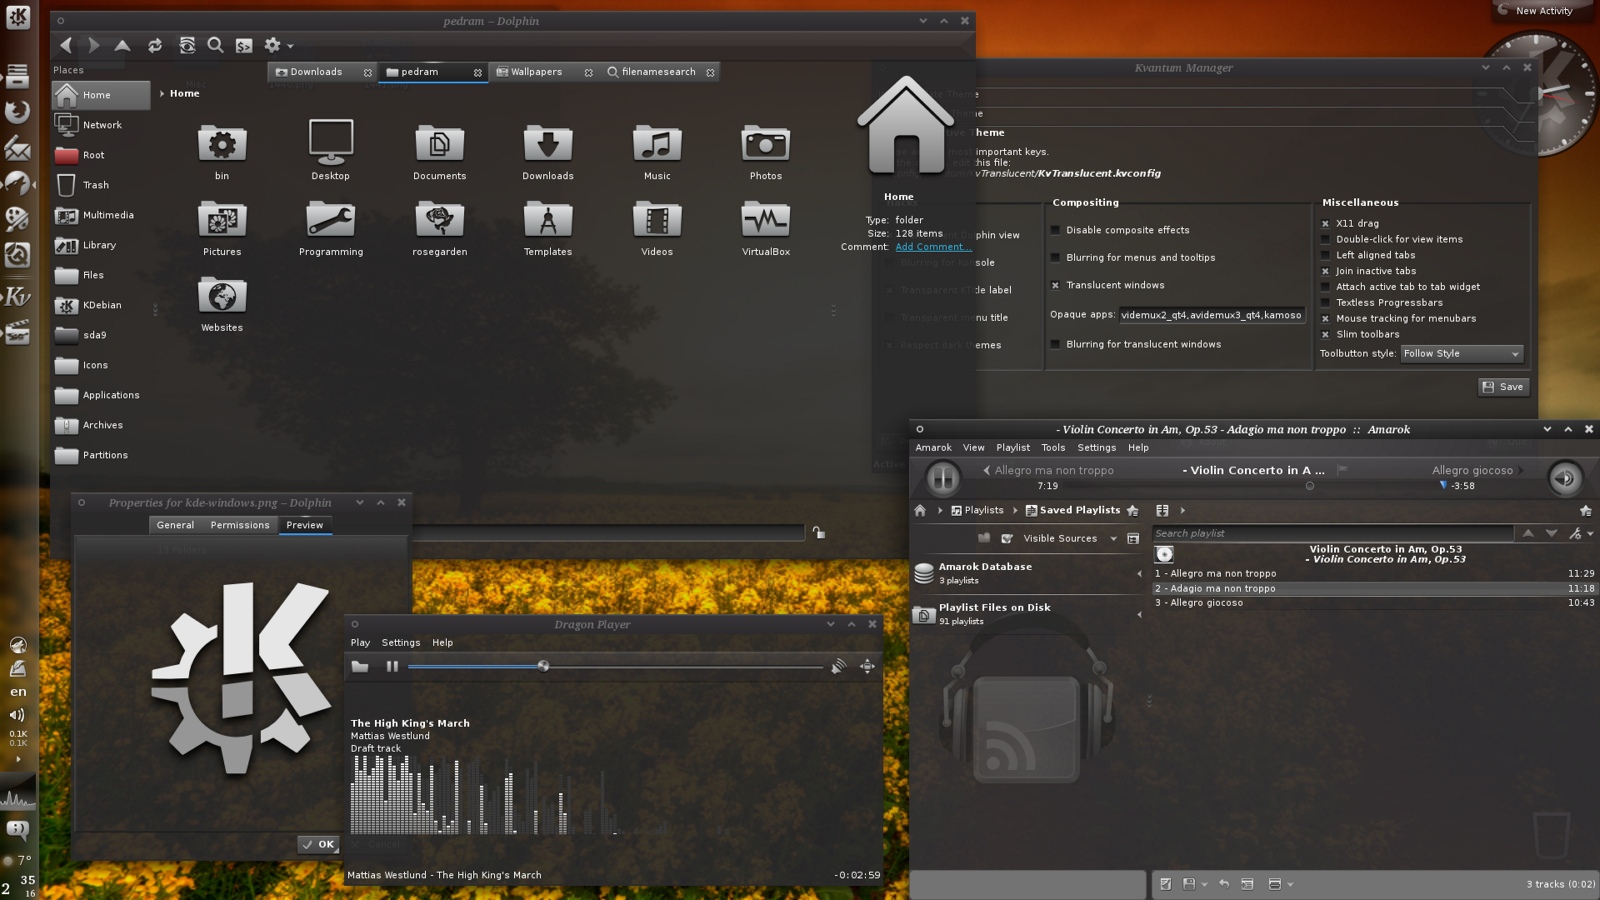
Task: Bookmark Saved Playlists view in Amarok
Action: pos(1133,510)
